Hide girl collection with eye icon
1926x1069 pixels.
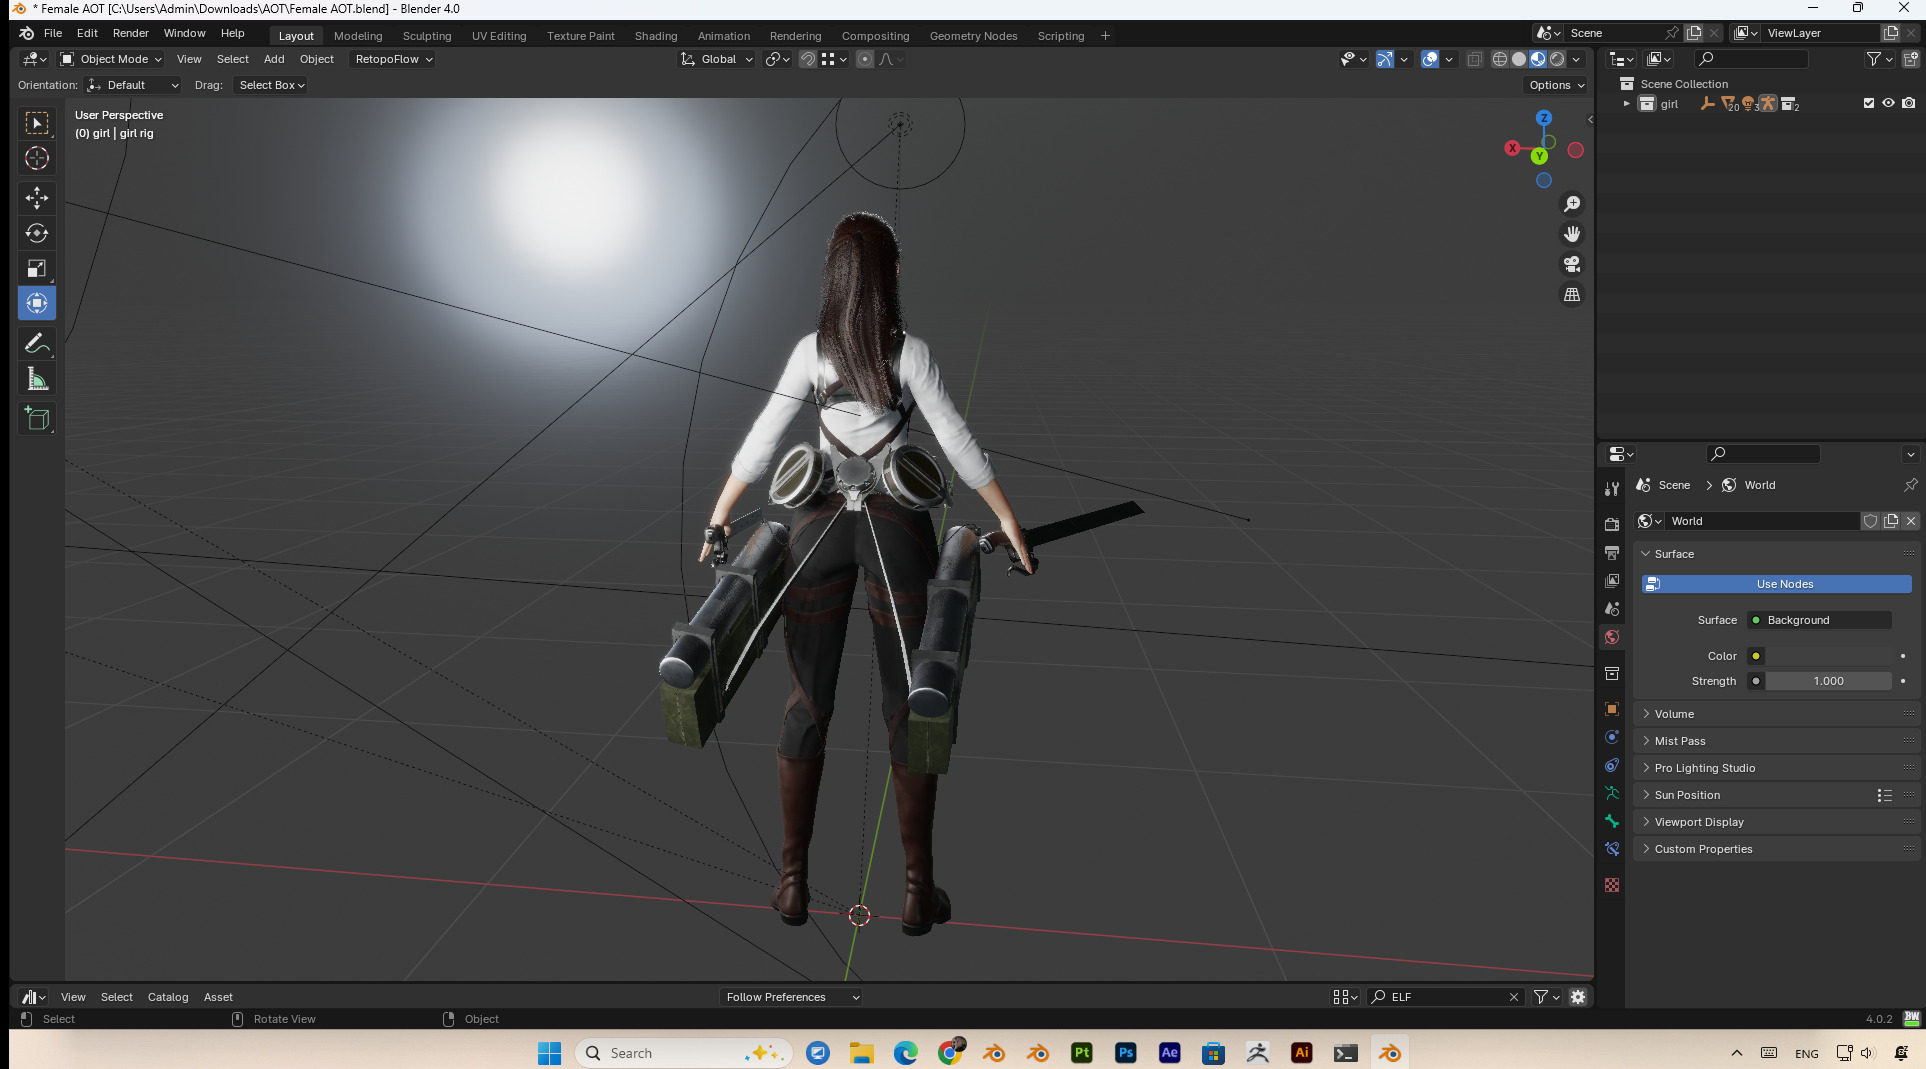click(x=1888, y=103)
